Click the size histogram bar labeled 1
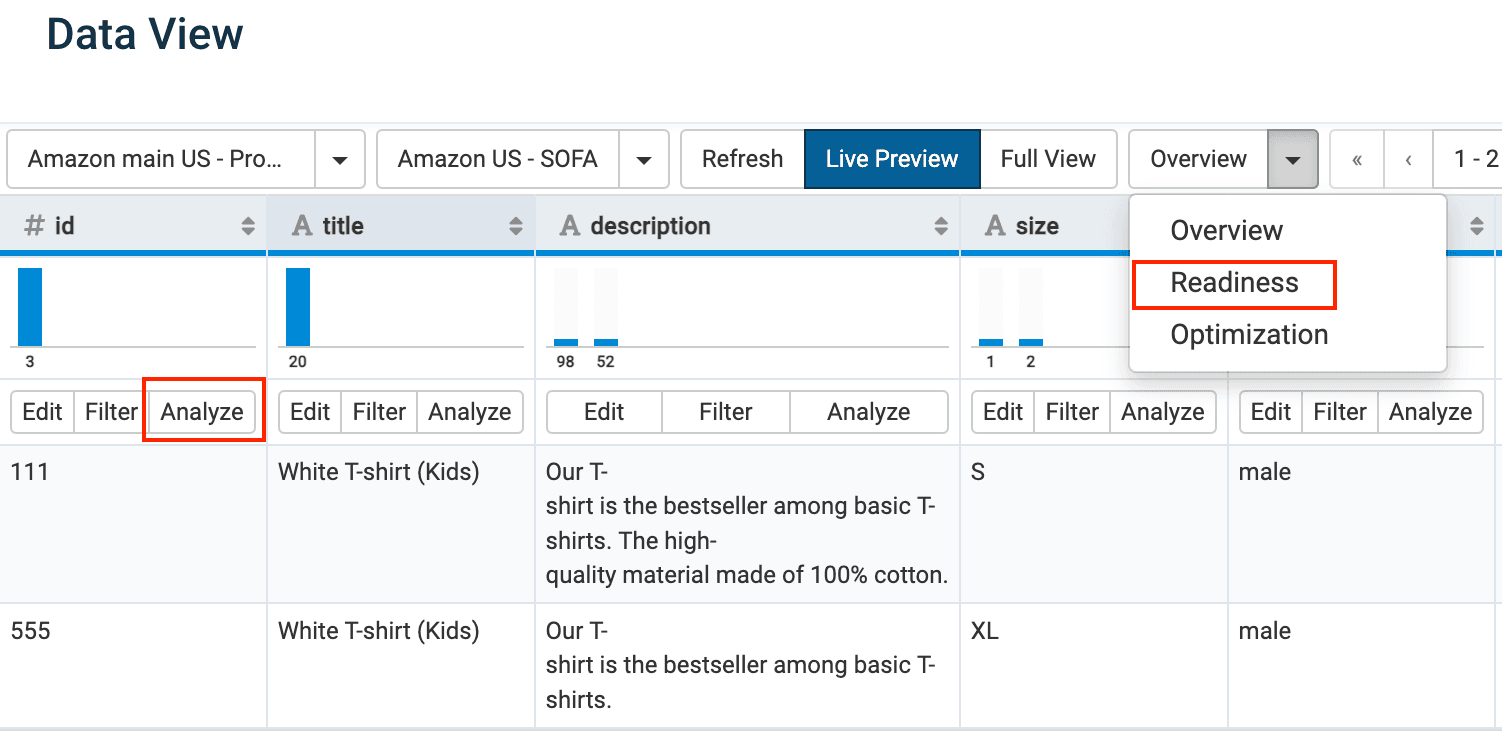 coord(991,342)
